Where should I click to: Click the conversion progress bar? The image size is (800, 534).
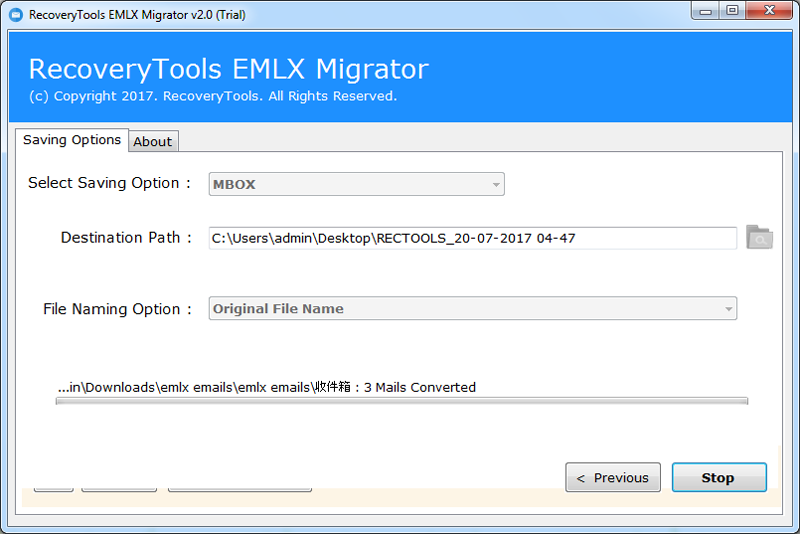pyautogui.click(x=402, y=401)
